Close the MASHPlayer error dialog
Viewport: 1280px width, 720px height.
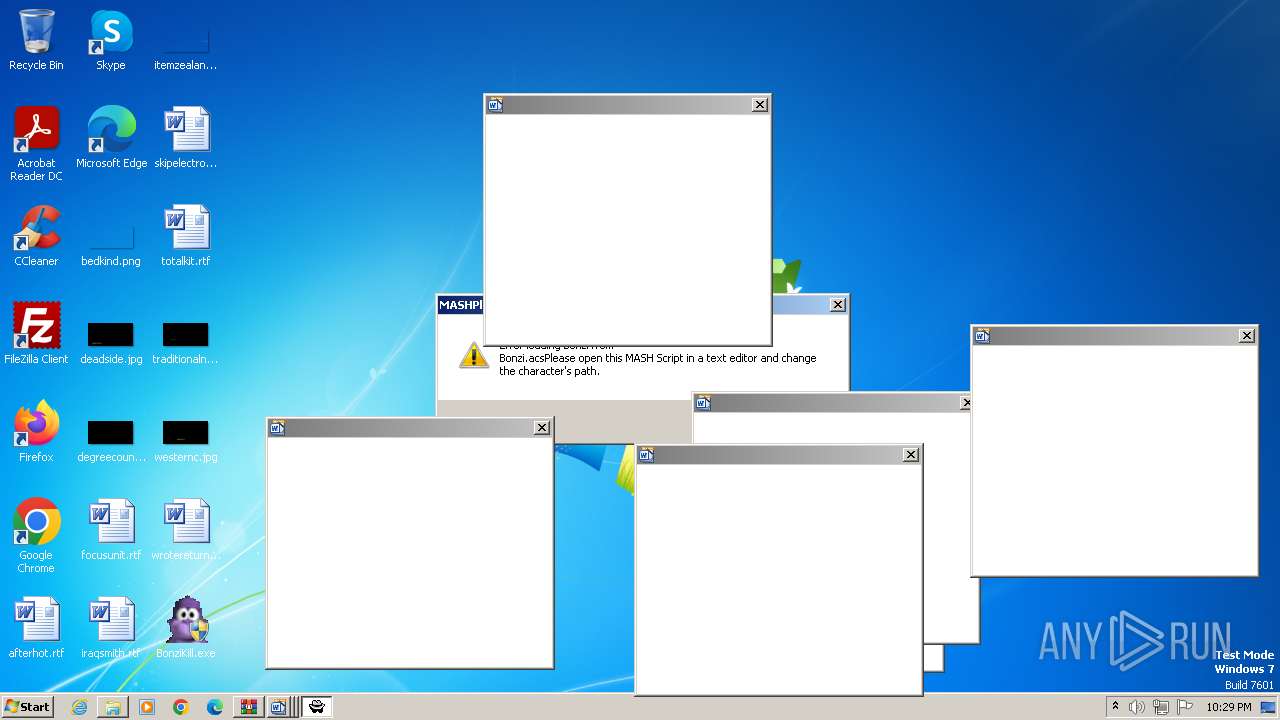pos(838,305)
